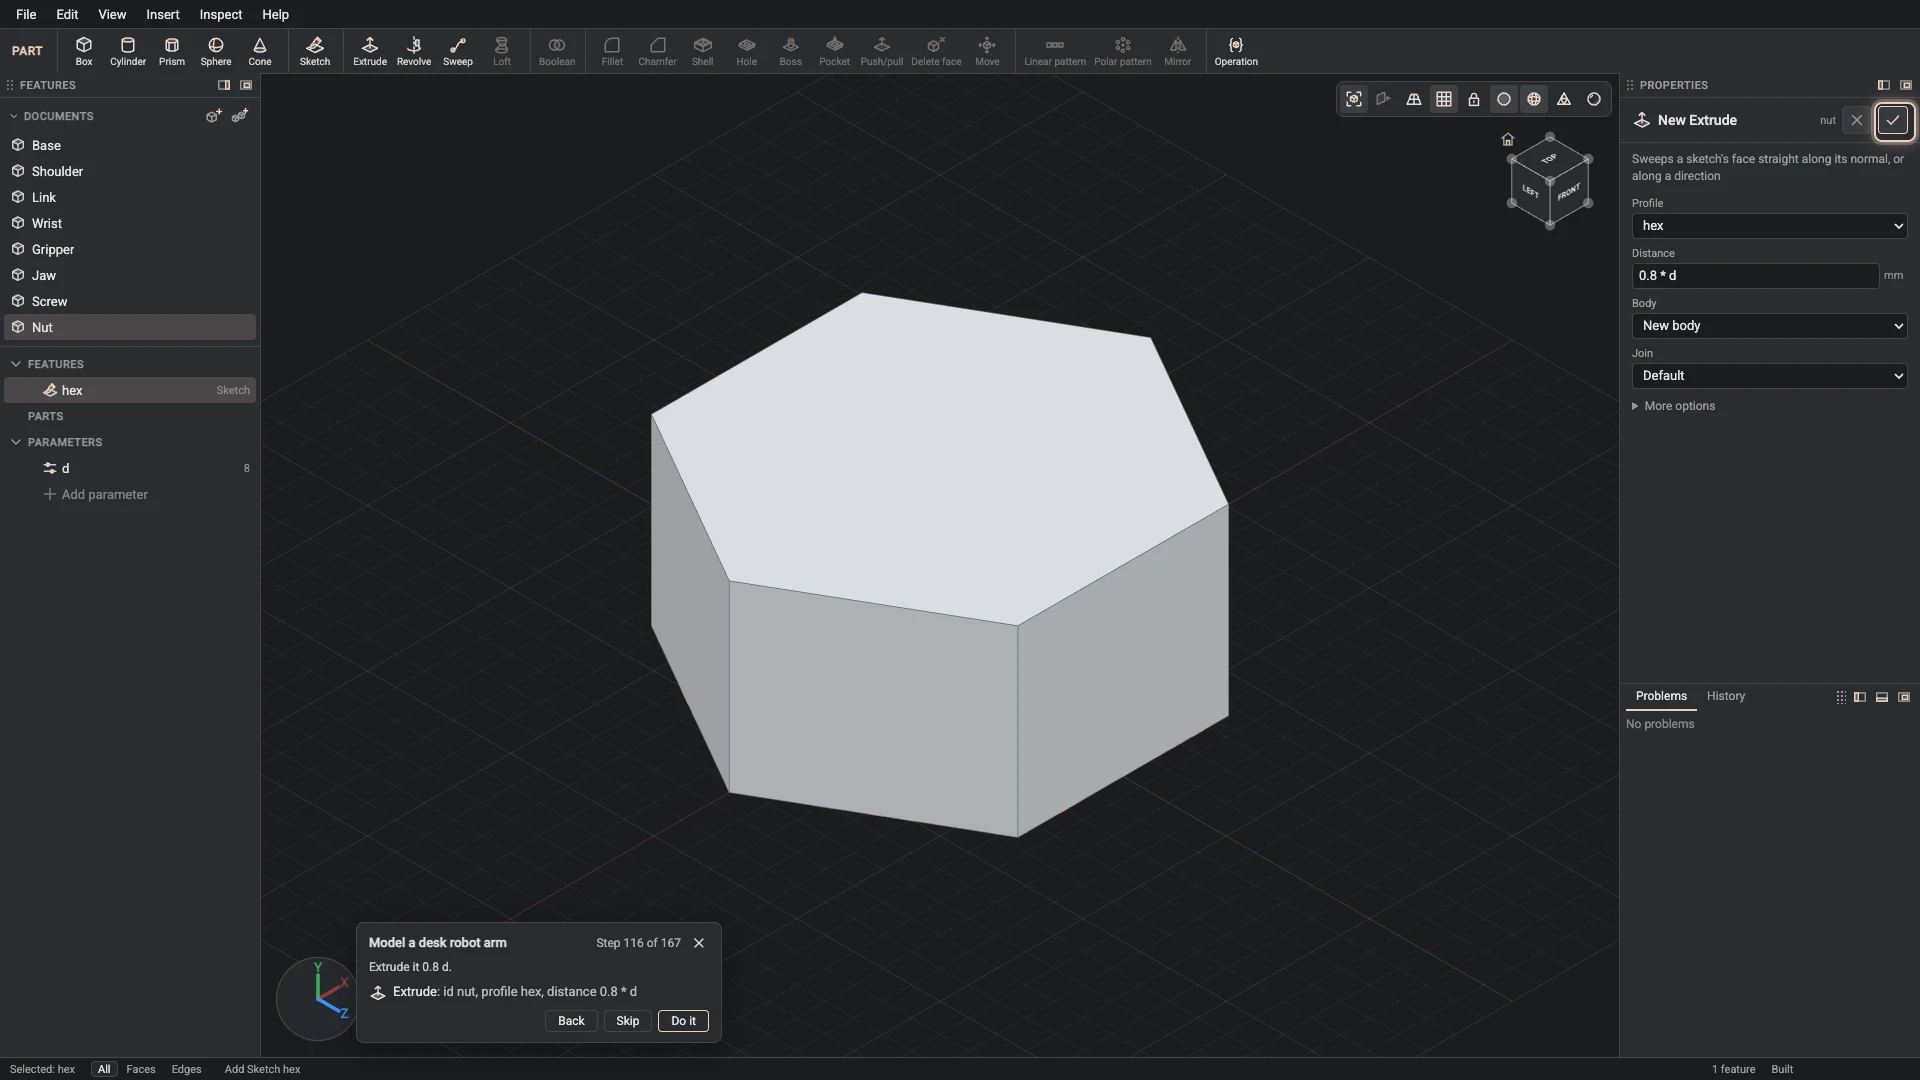1920x1080 pixels.
Task: Toggle solid shading circle mode
Action: [x=1504, y=99]
